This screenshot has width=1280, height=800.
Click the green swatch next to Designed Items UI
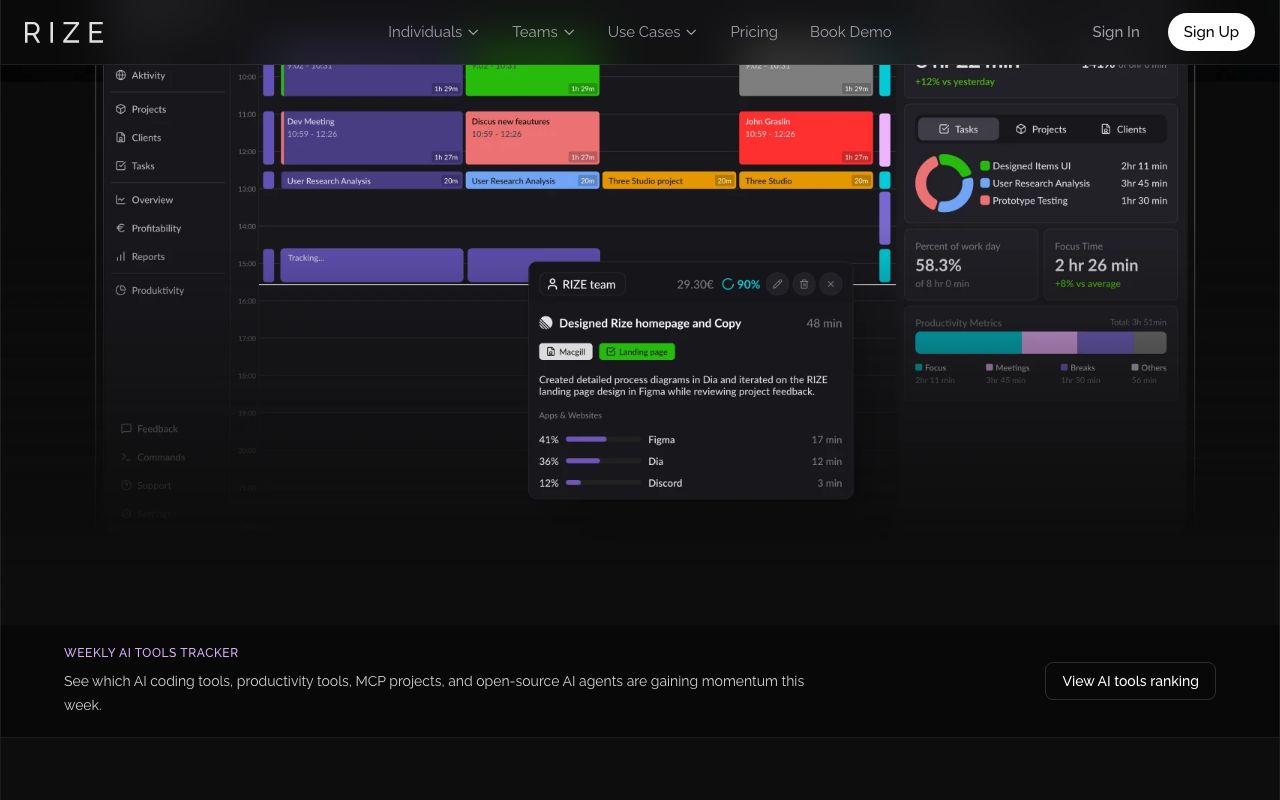985,166
